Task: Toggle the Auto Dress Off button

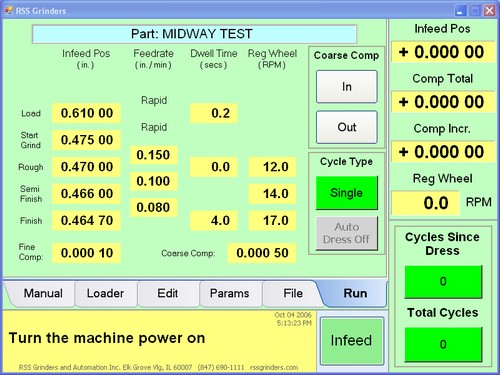Action: coord(347,233)
